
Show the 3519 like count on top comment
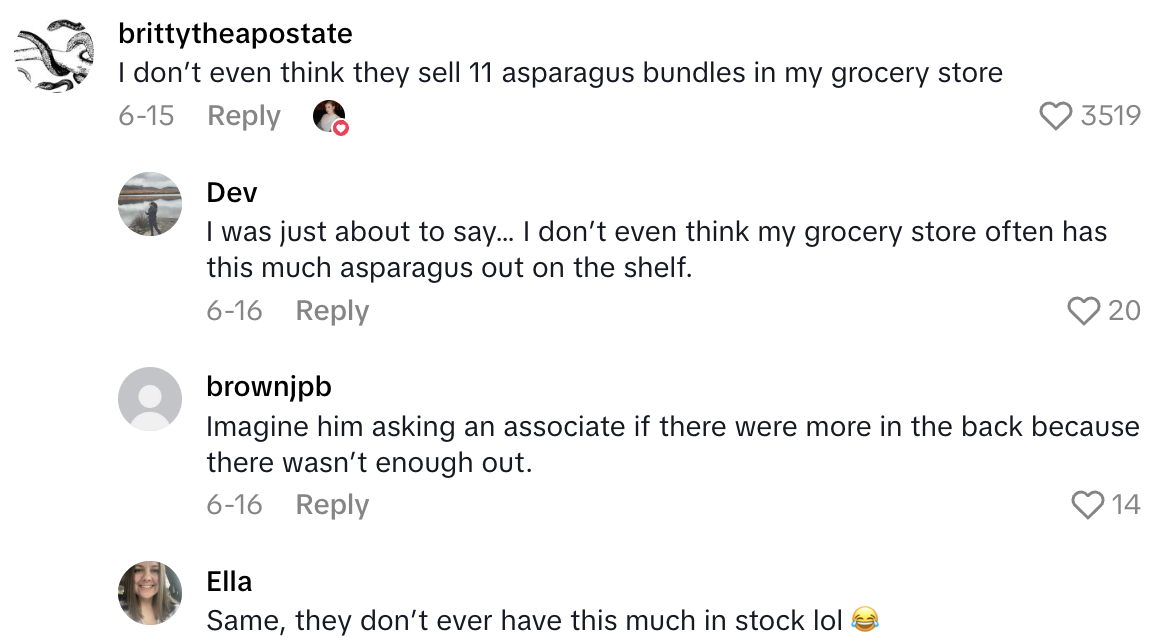click(1112, 116)
